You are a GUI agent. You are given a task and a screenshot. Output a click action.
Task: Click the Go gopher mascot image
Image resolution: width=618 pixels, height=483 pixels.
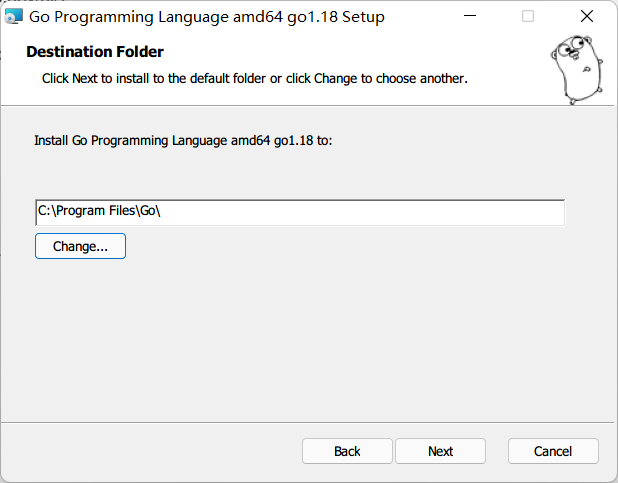(x=577, y=69)
